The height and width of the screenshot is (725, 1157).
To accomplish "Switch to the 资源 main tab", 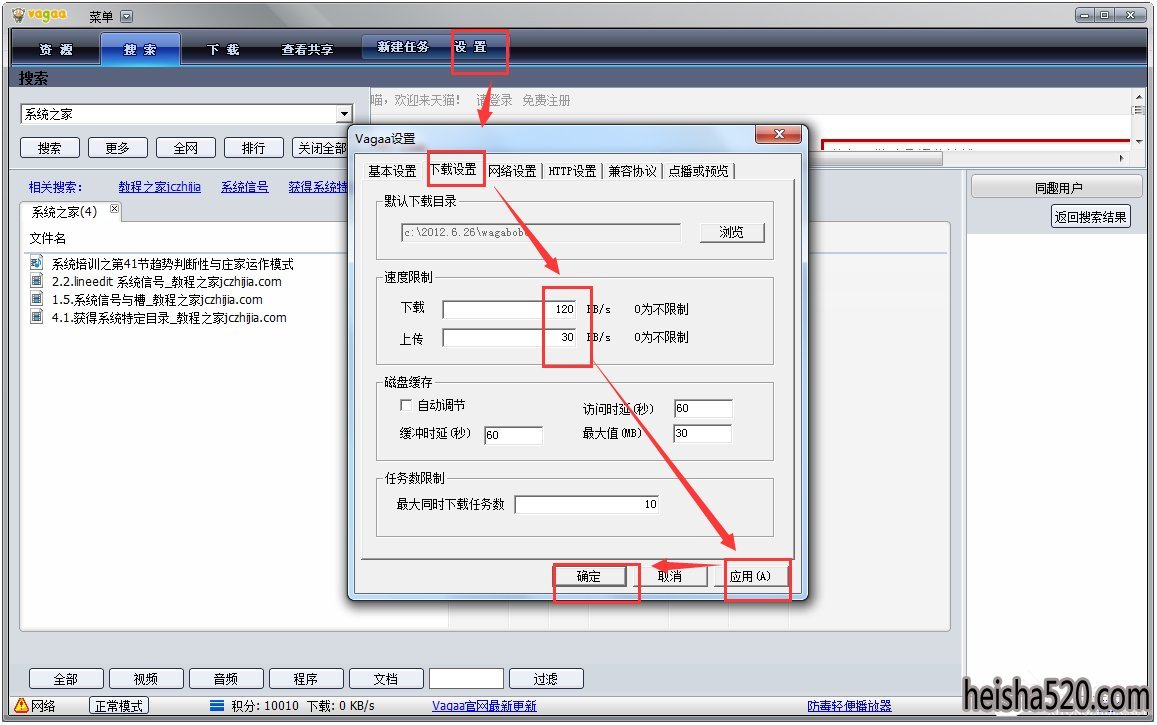I will click(56, 49).
